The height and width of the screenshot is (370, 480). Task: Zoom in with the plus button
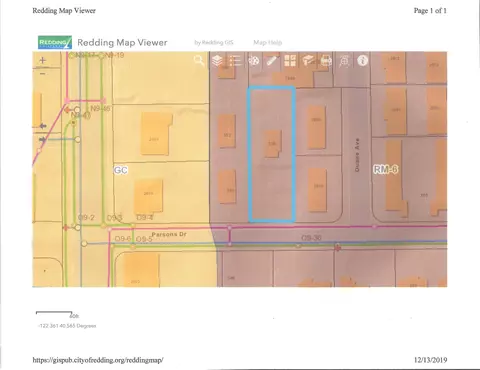pyautogui.click(x=43, y=60)
